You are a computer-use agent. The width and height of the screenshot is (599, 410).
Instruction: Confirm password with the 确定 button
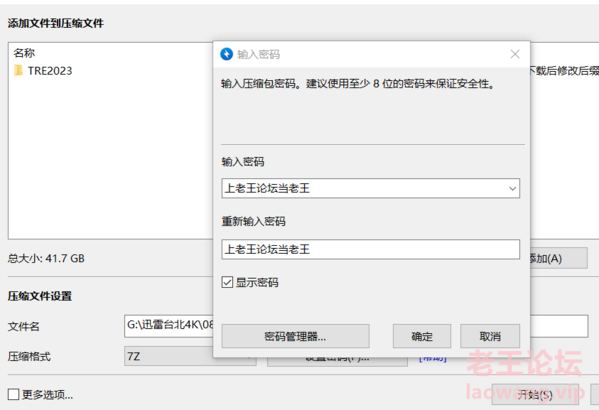422,336
